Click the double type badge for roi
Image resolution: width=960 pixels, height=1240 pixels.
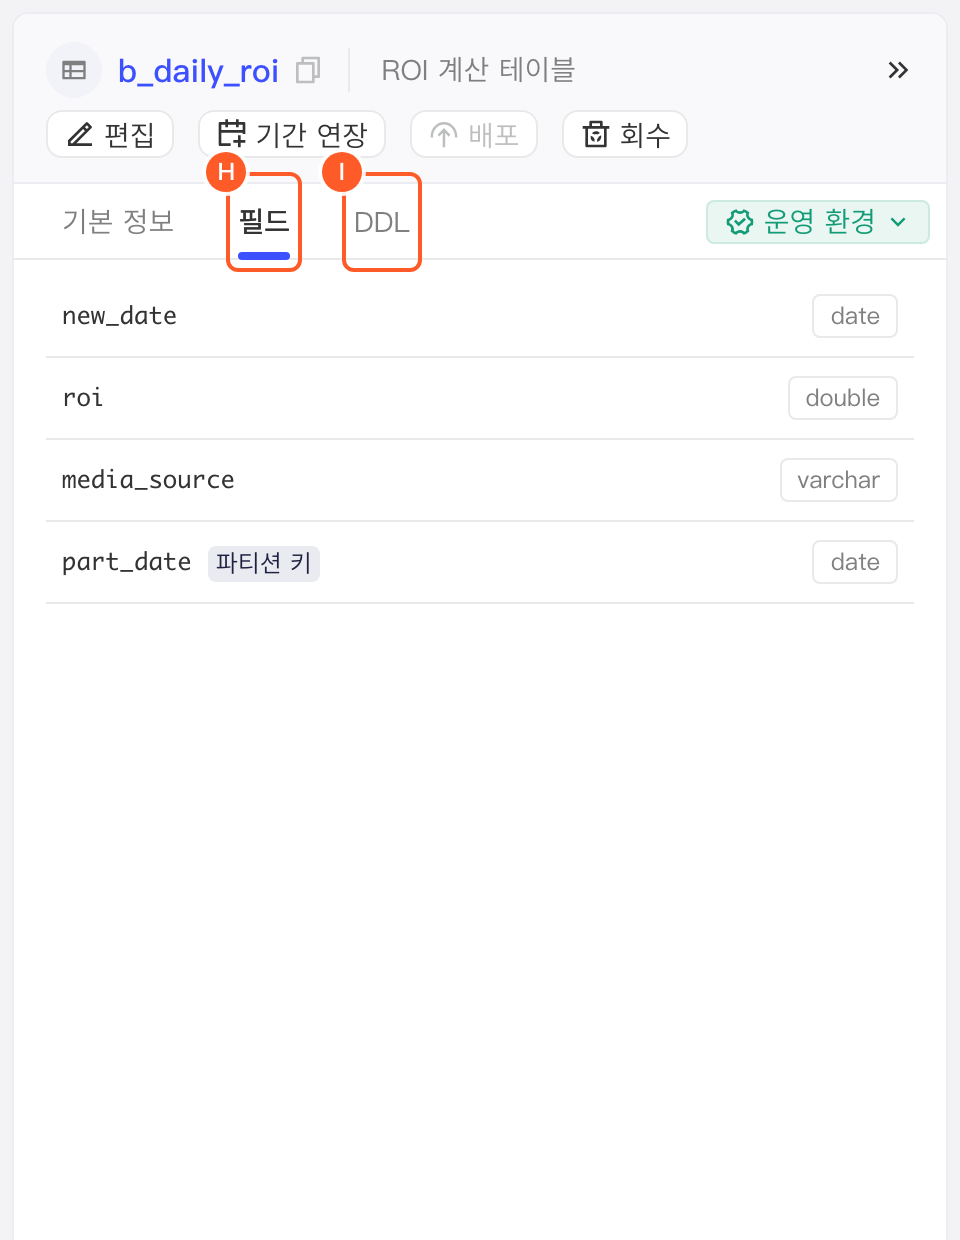843,398
